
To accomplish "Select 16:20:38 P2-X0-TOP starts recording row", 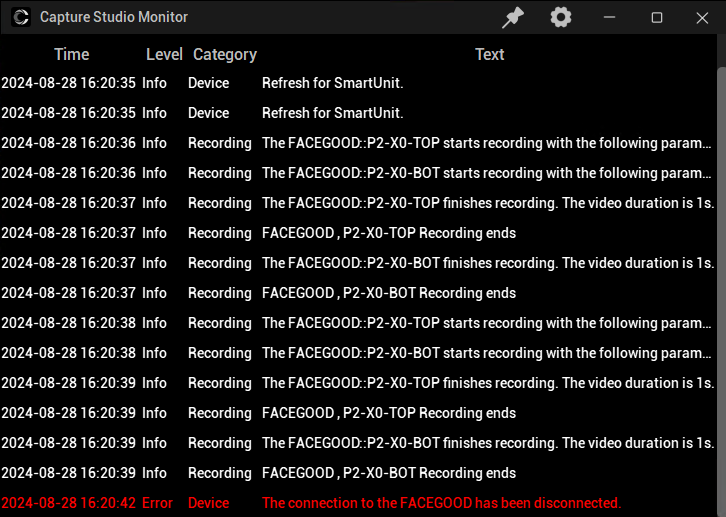I will (x=358, y=323).
